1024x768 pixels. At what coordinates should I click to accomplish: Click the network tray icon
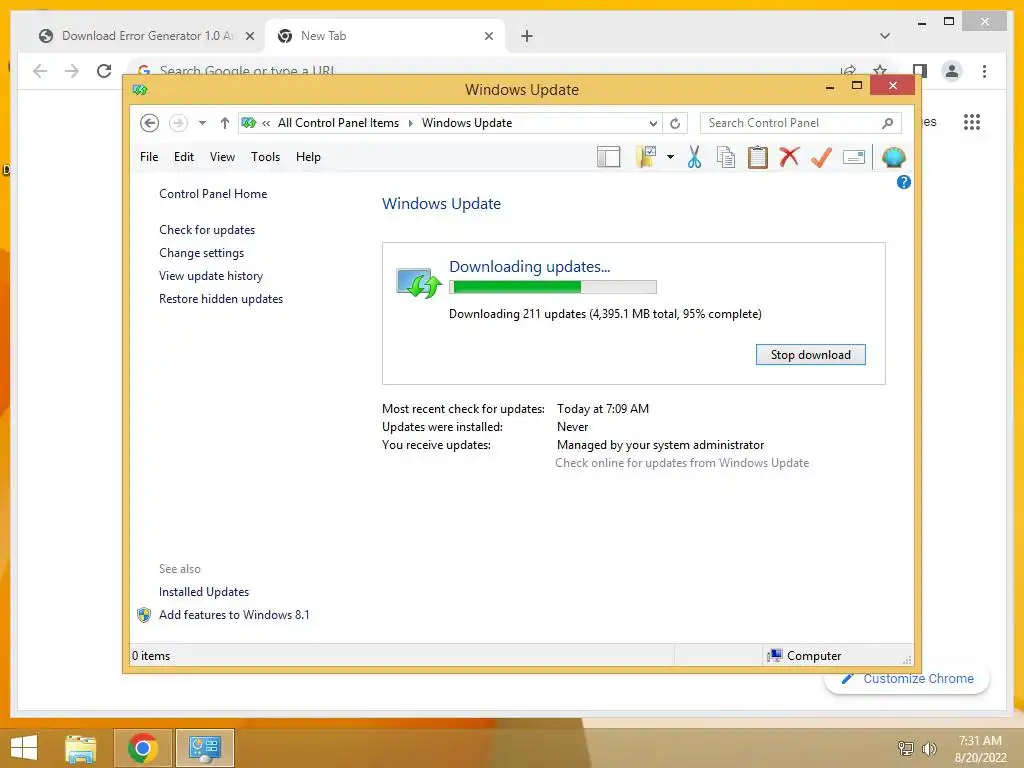point(906,748)
